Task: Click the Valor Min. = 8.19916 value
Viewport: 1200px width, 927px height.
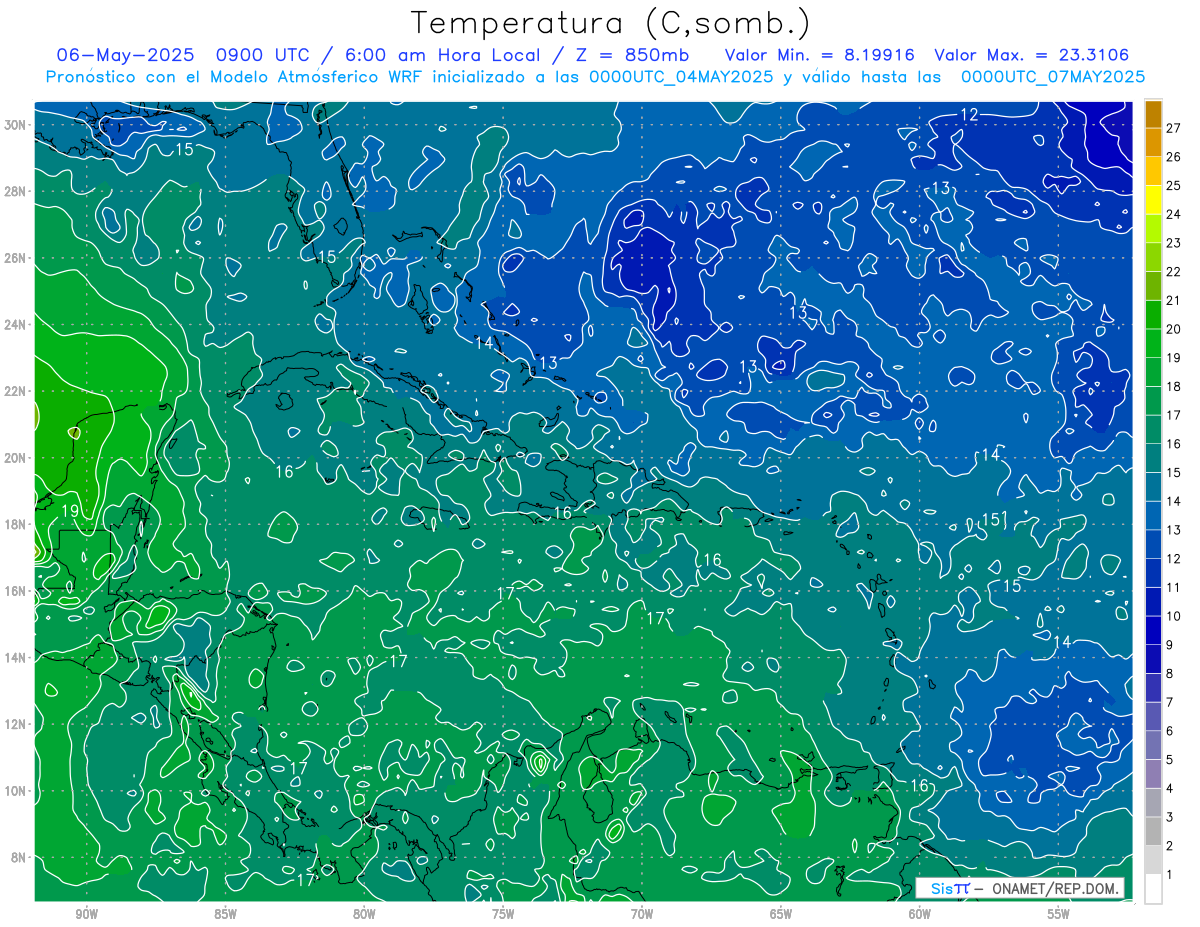Action: click(819, 54)
